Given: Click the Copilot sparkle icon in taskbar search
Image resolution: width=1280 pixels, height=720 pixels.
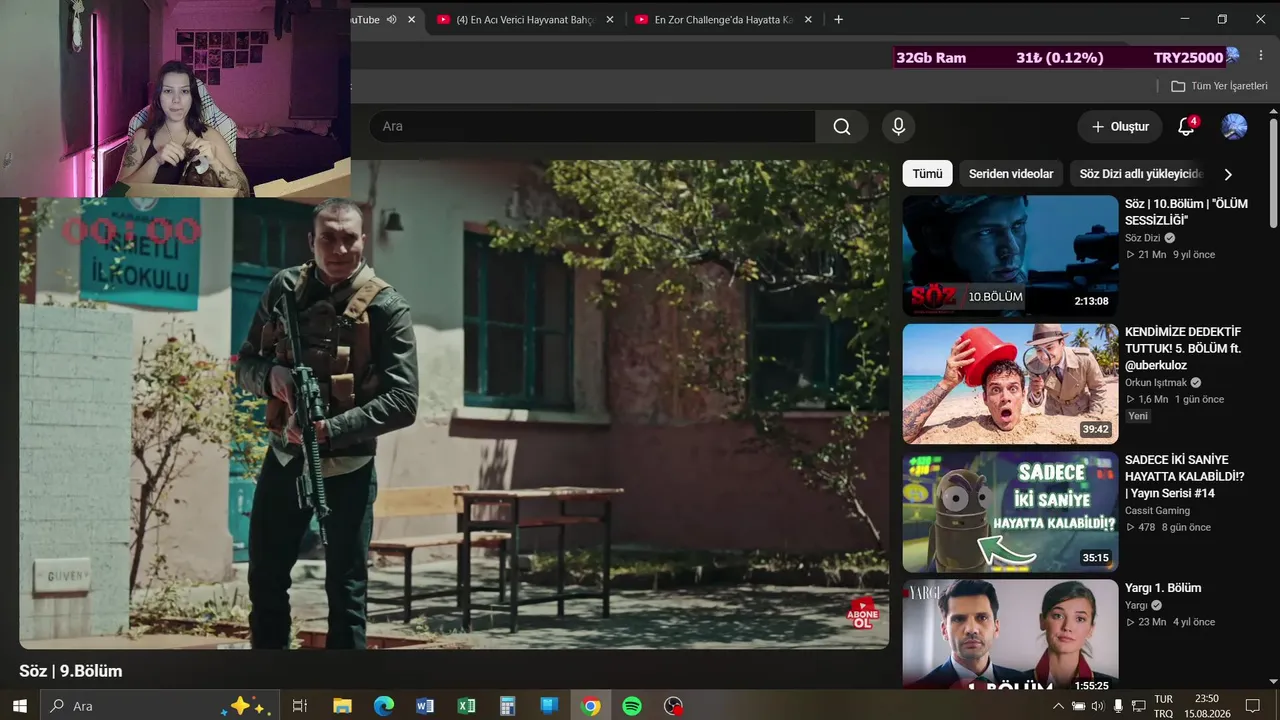Looking at the screenshot, I should pyautogui.click(x=246, y=706).
